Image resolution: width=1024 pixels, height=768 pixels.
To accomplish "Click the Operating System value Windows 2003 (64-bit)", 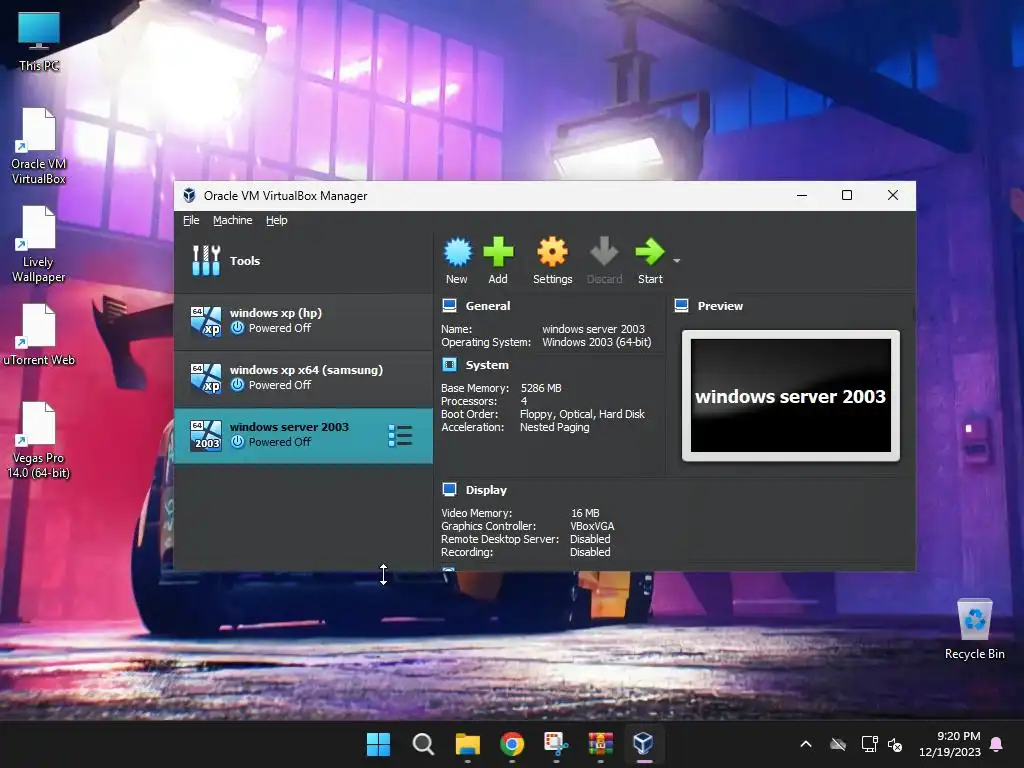I will 596,342.
